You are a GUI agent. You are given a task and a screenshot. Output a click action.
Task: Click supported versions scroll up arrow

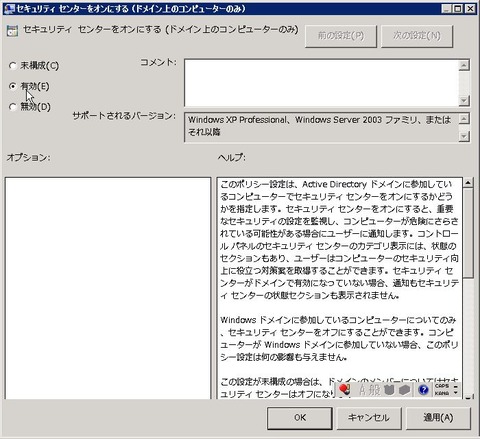464,119
